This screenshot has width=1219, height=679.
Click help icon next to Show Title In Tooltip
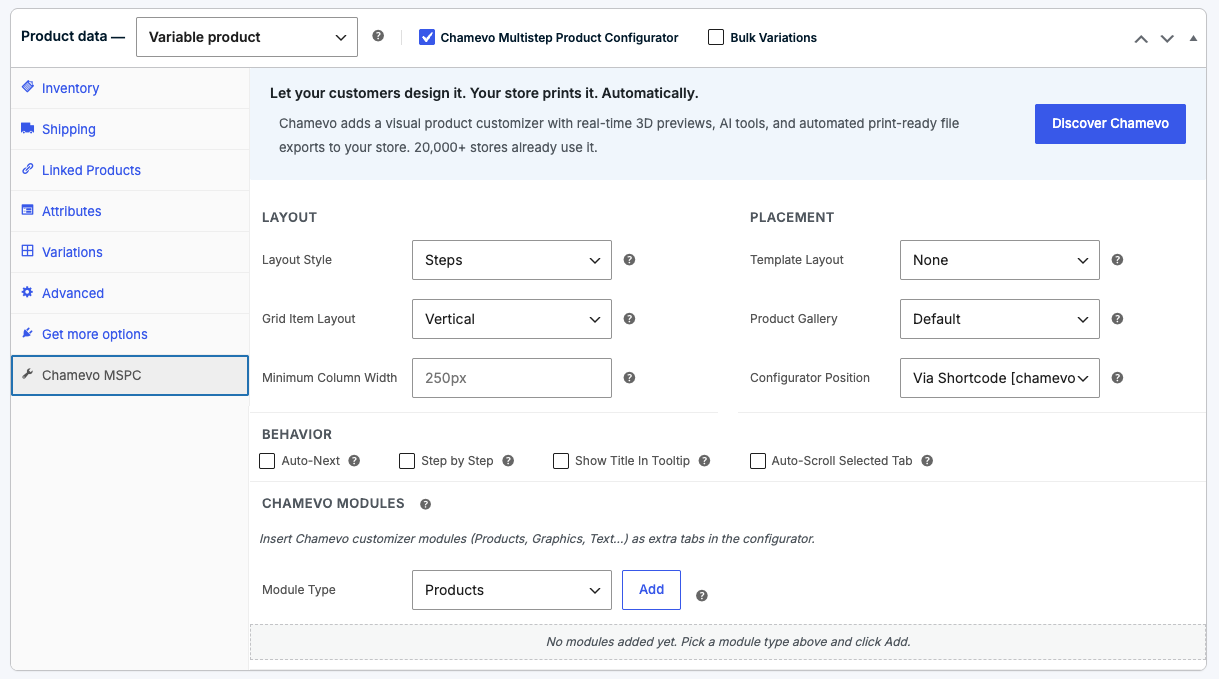point(705,461)
